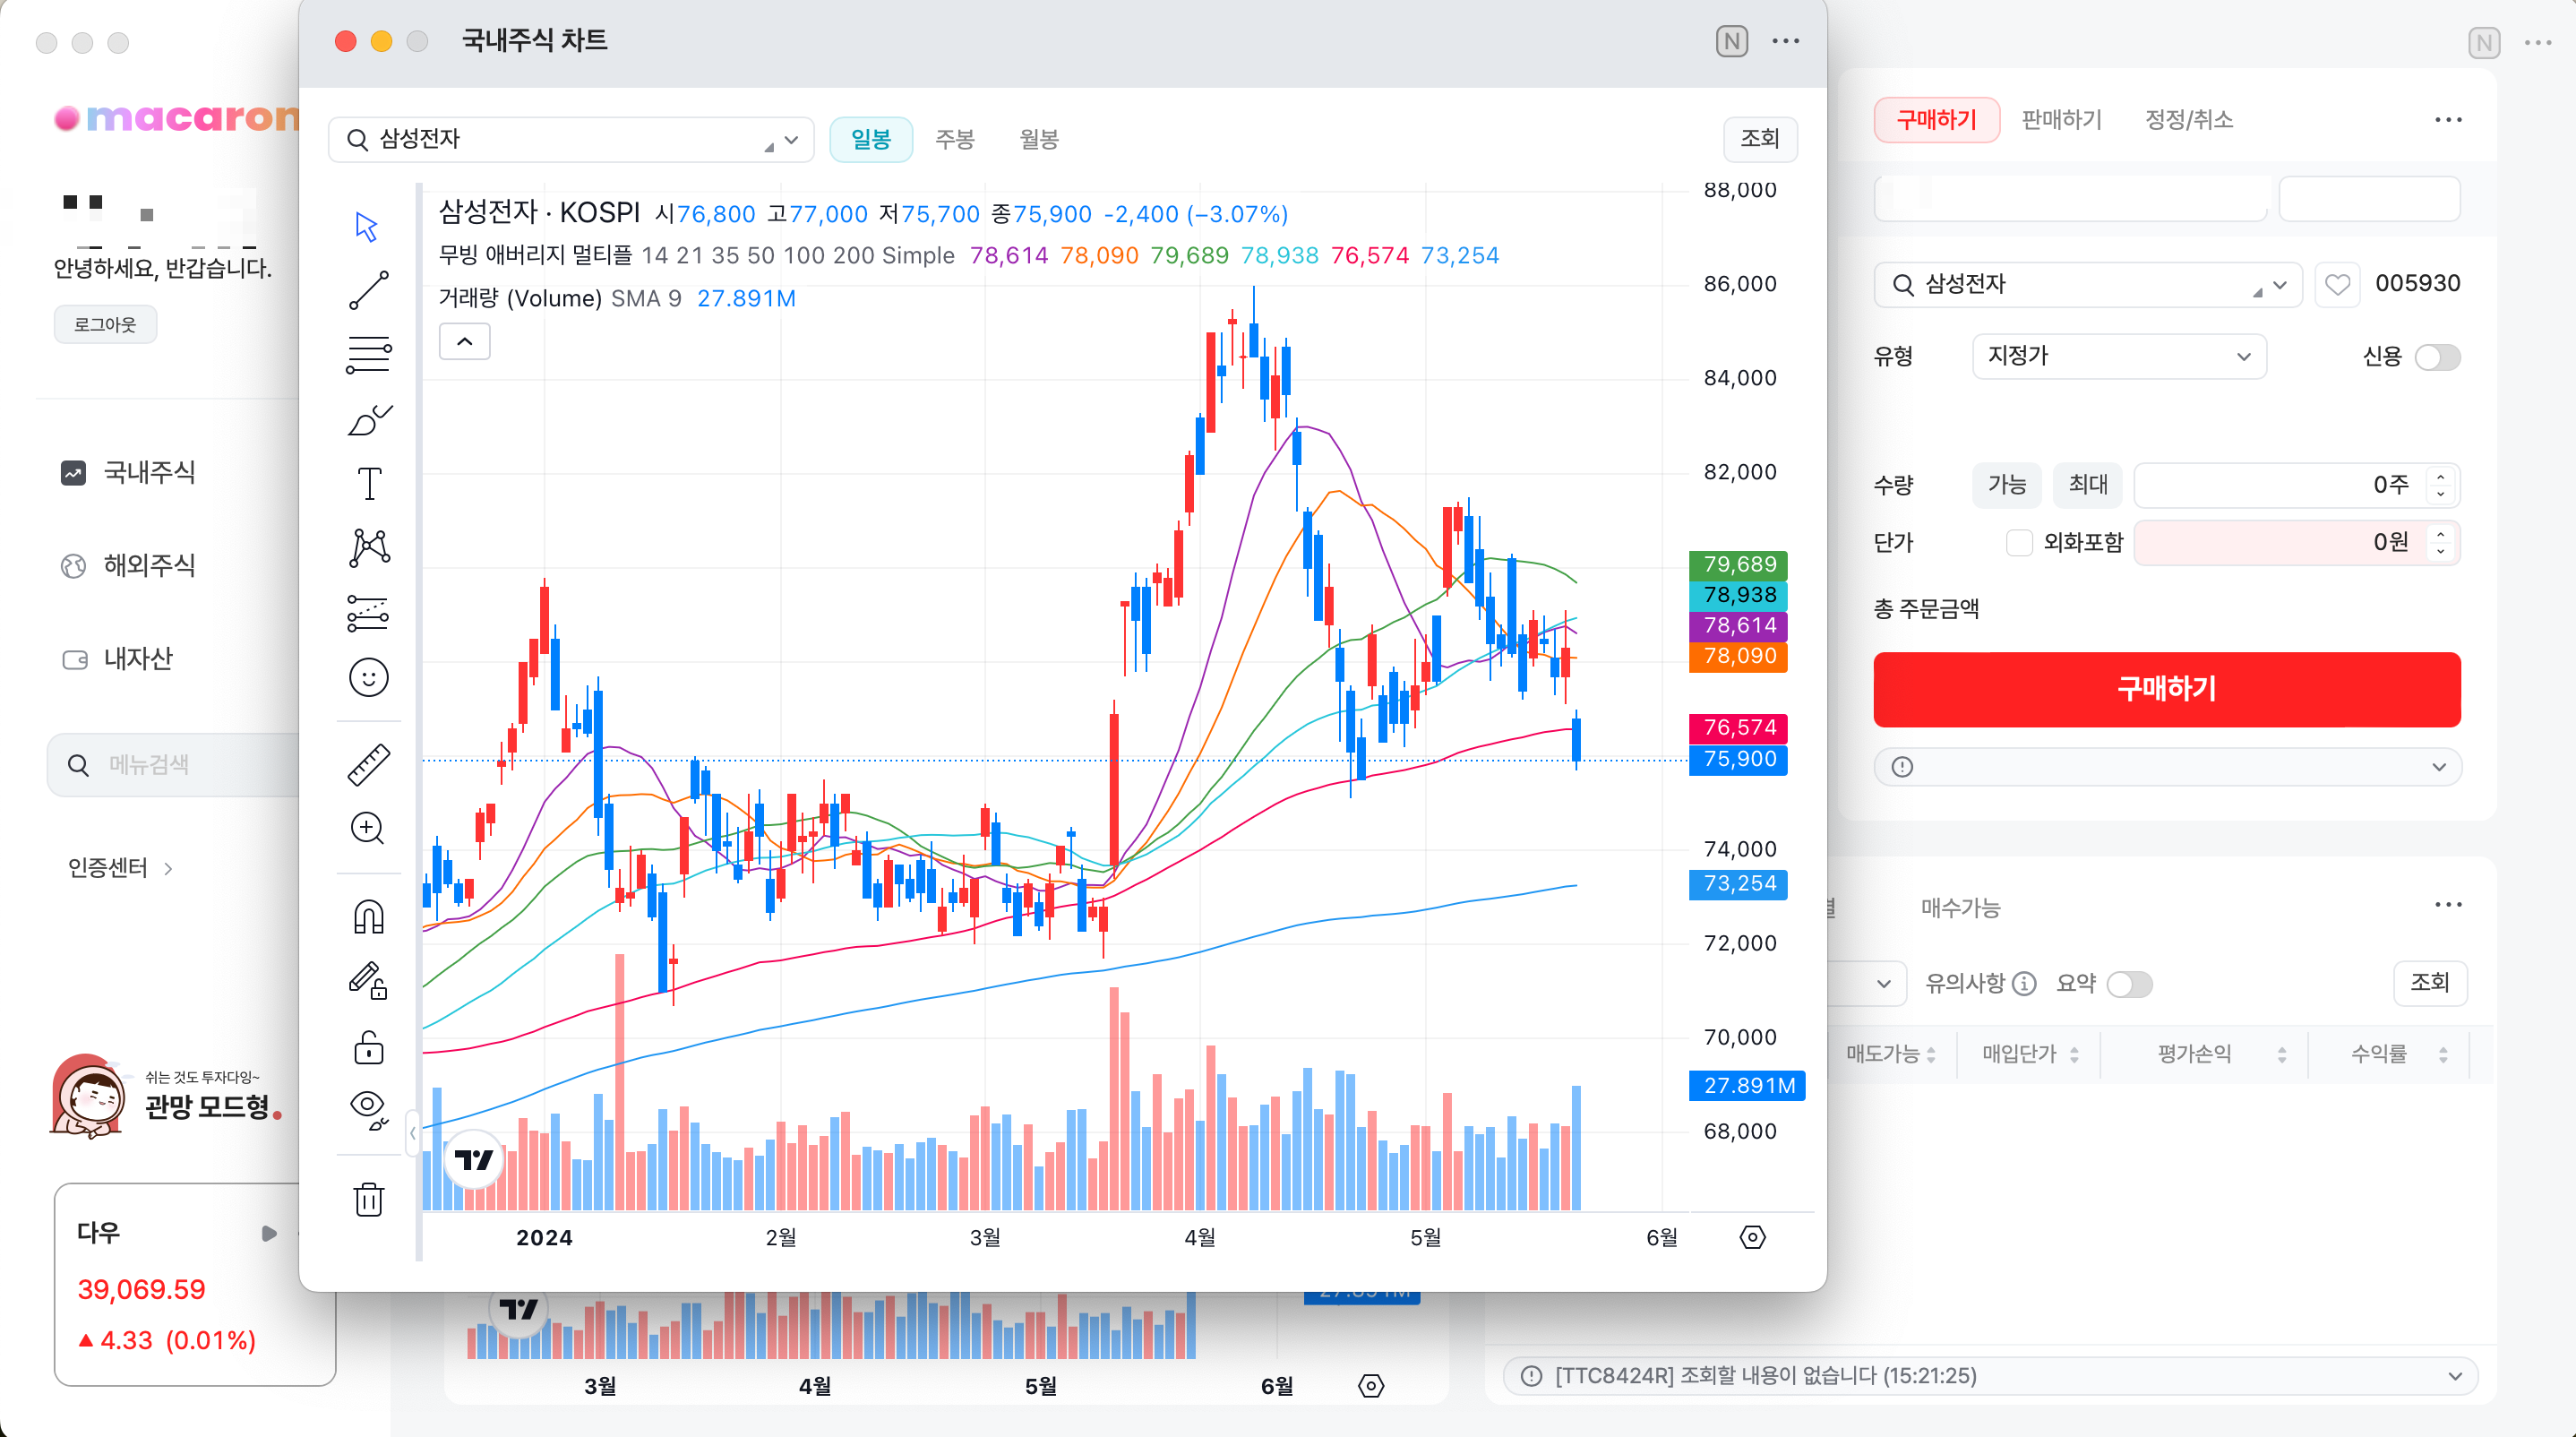Screen dimensions: 2576x1437
Task: Toggle the 요약 switch
Action: [x=2129, y=985]
